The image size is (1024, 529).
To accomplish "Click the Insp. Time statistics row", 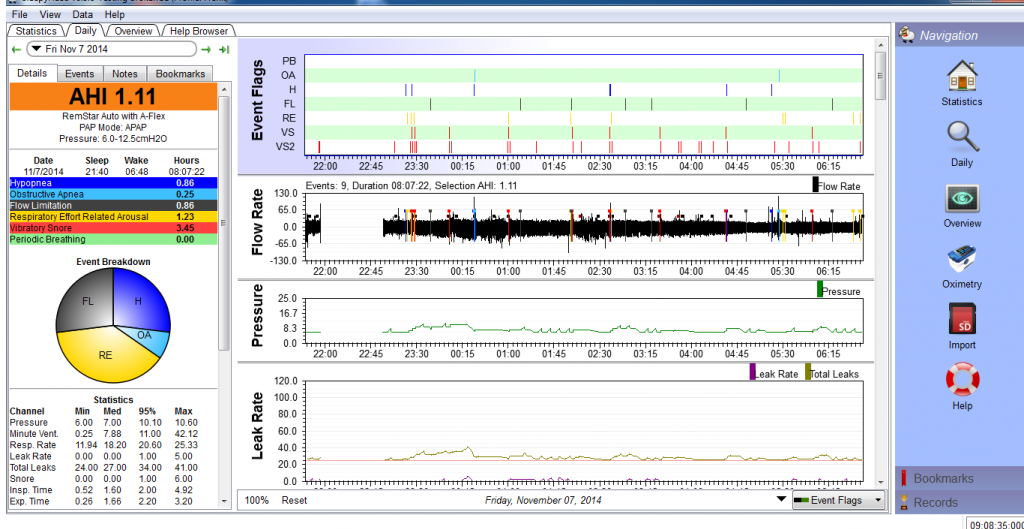I will tap(104, 490).
